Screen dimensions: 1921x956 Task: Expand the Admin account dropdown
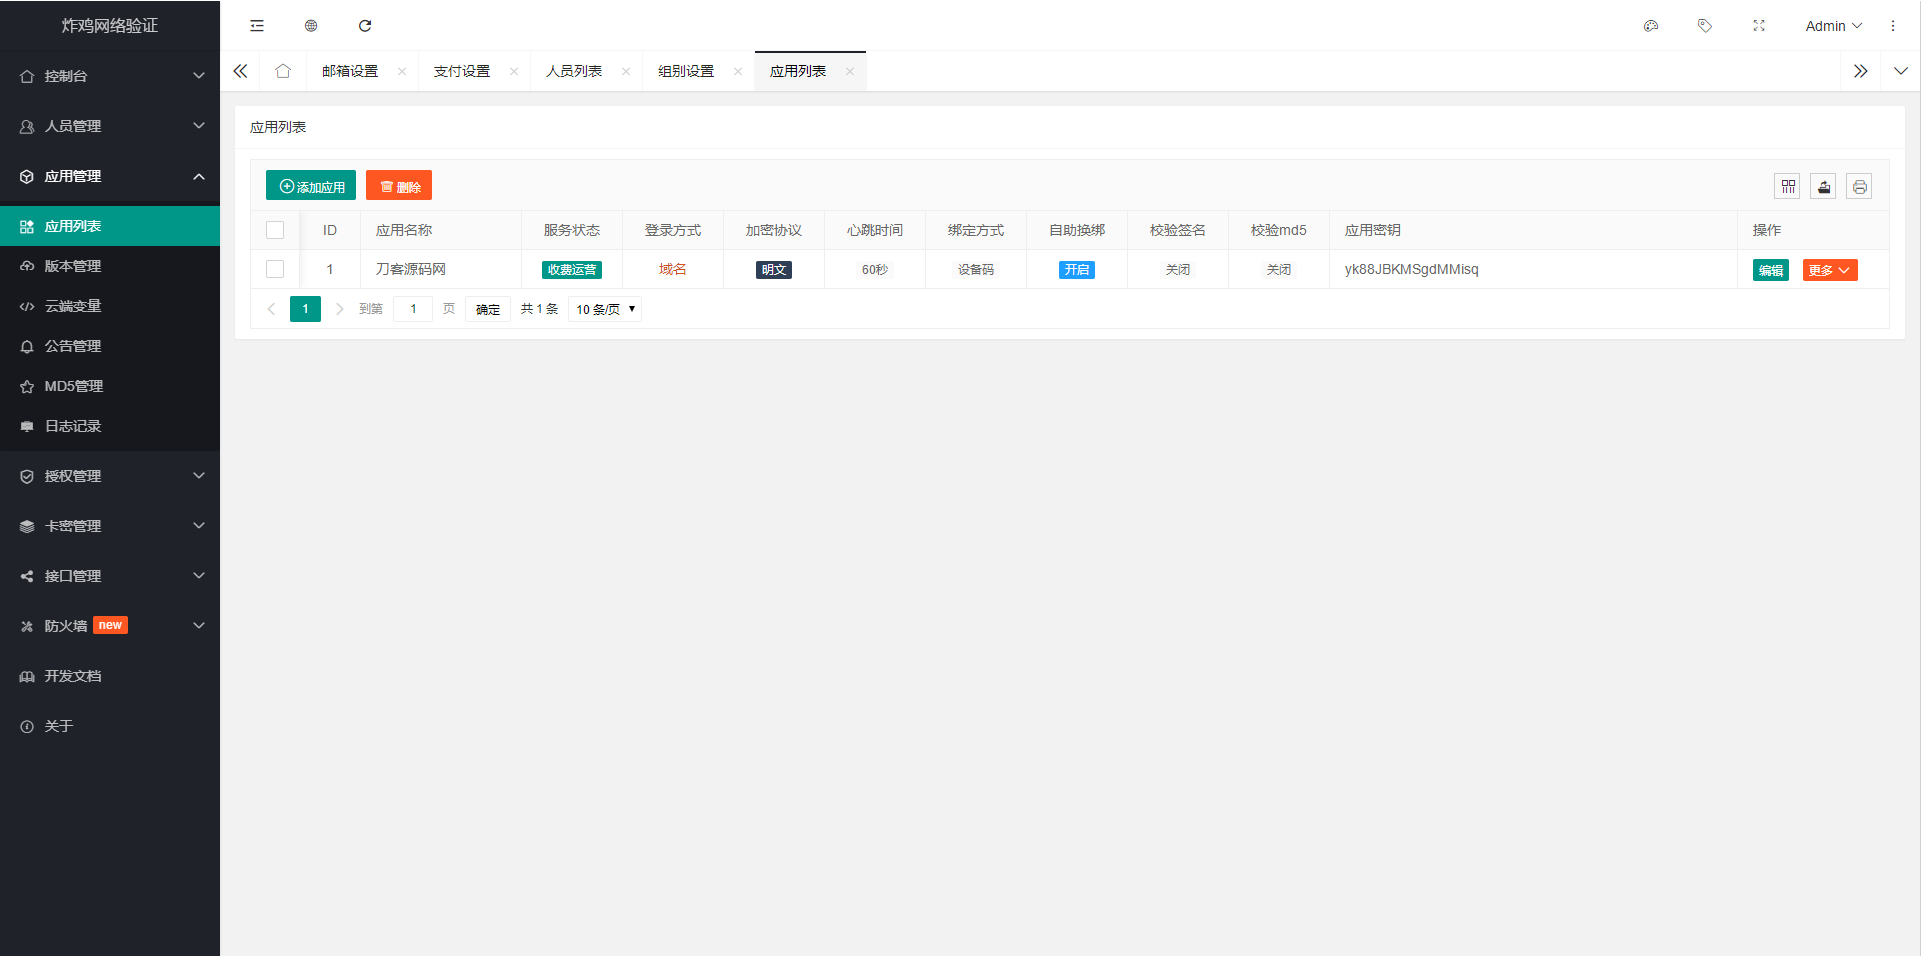1833,25
